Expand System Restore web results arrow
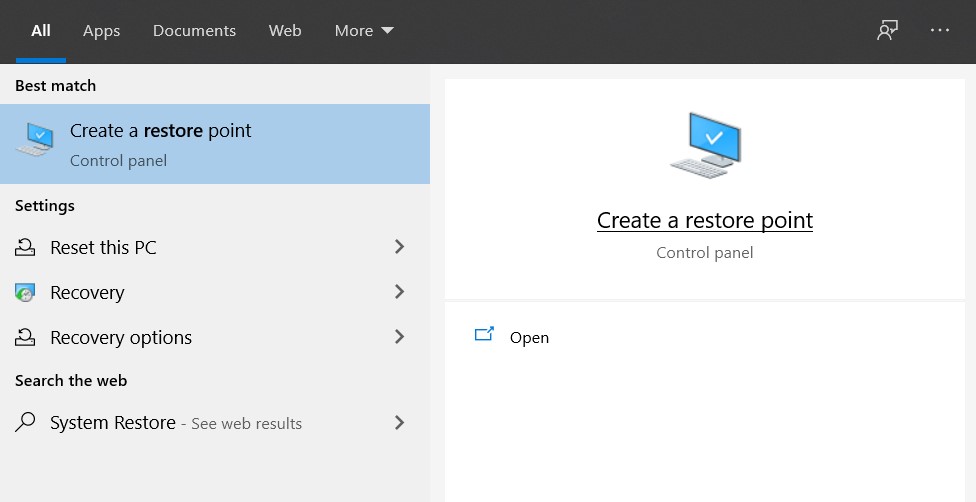976x502 pixels. tap(399, 423)
